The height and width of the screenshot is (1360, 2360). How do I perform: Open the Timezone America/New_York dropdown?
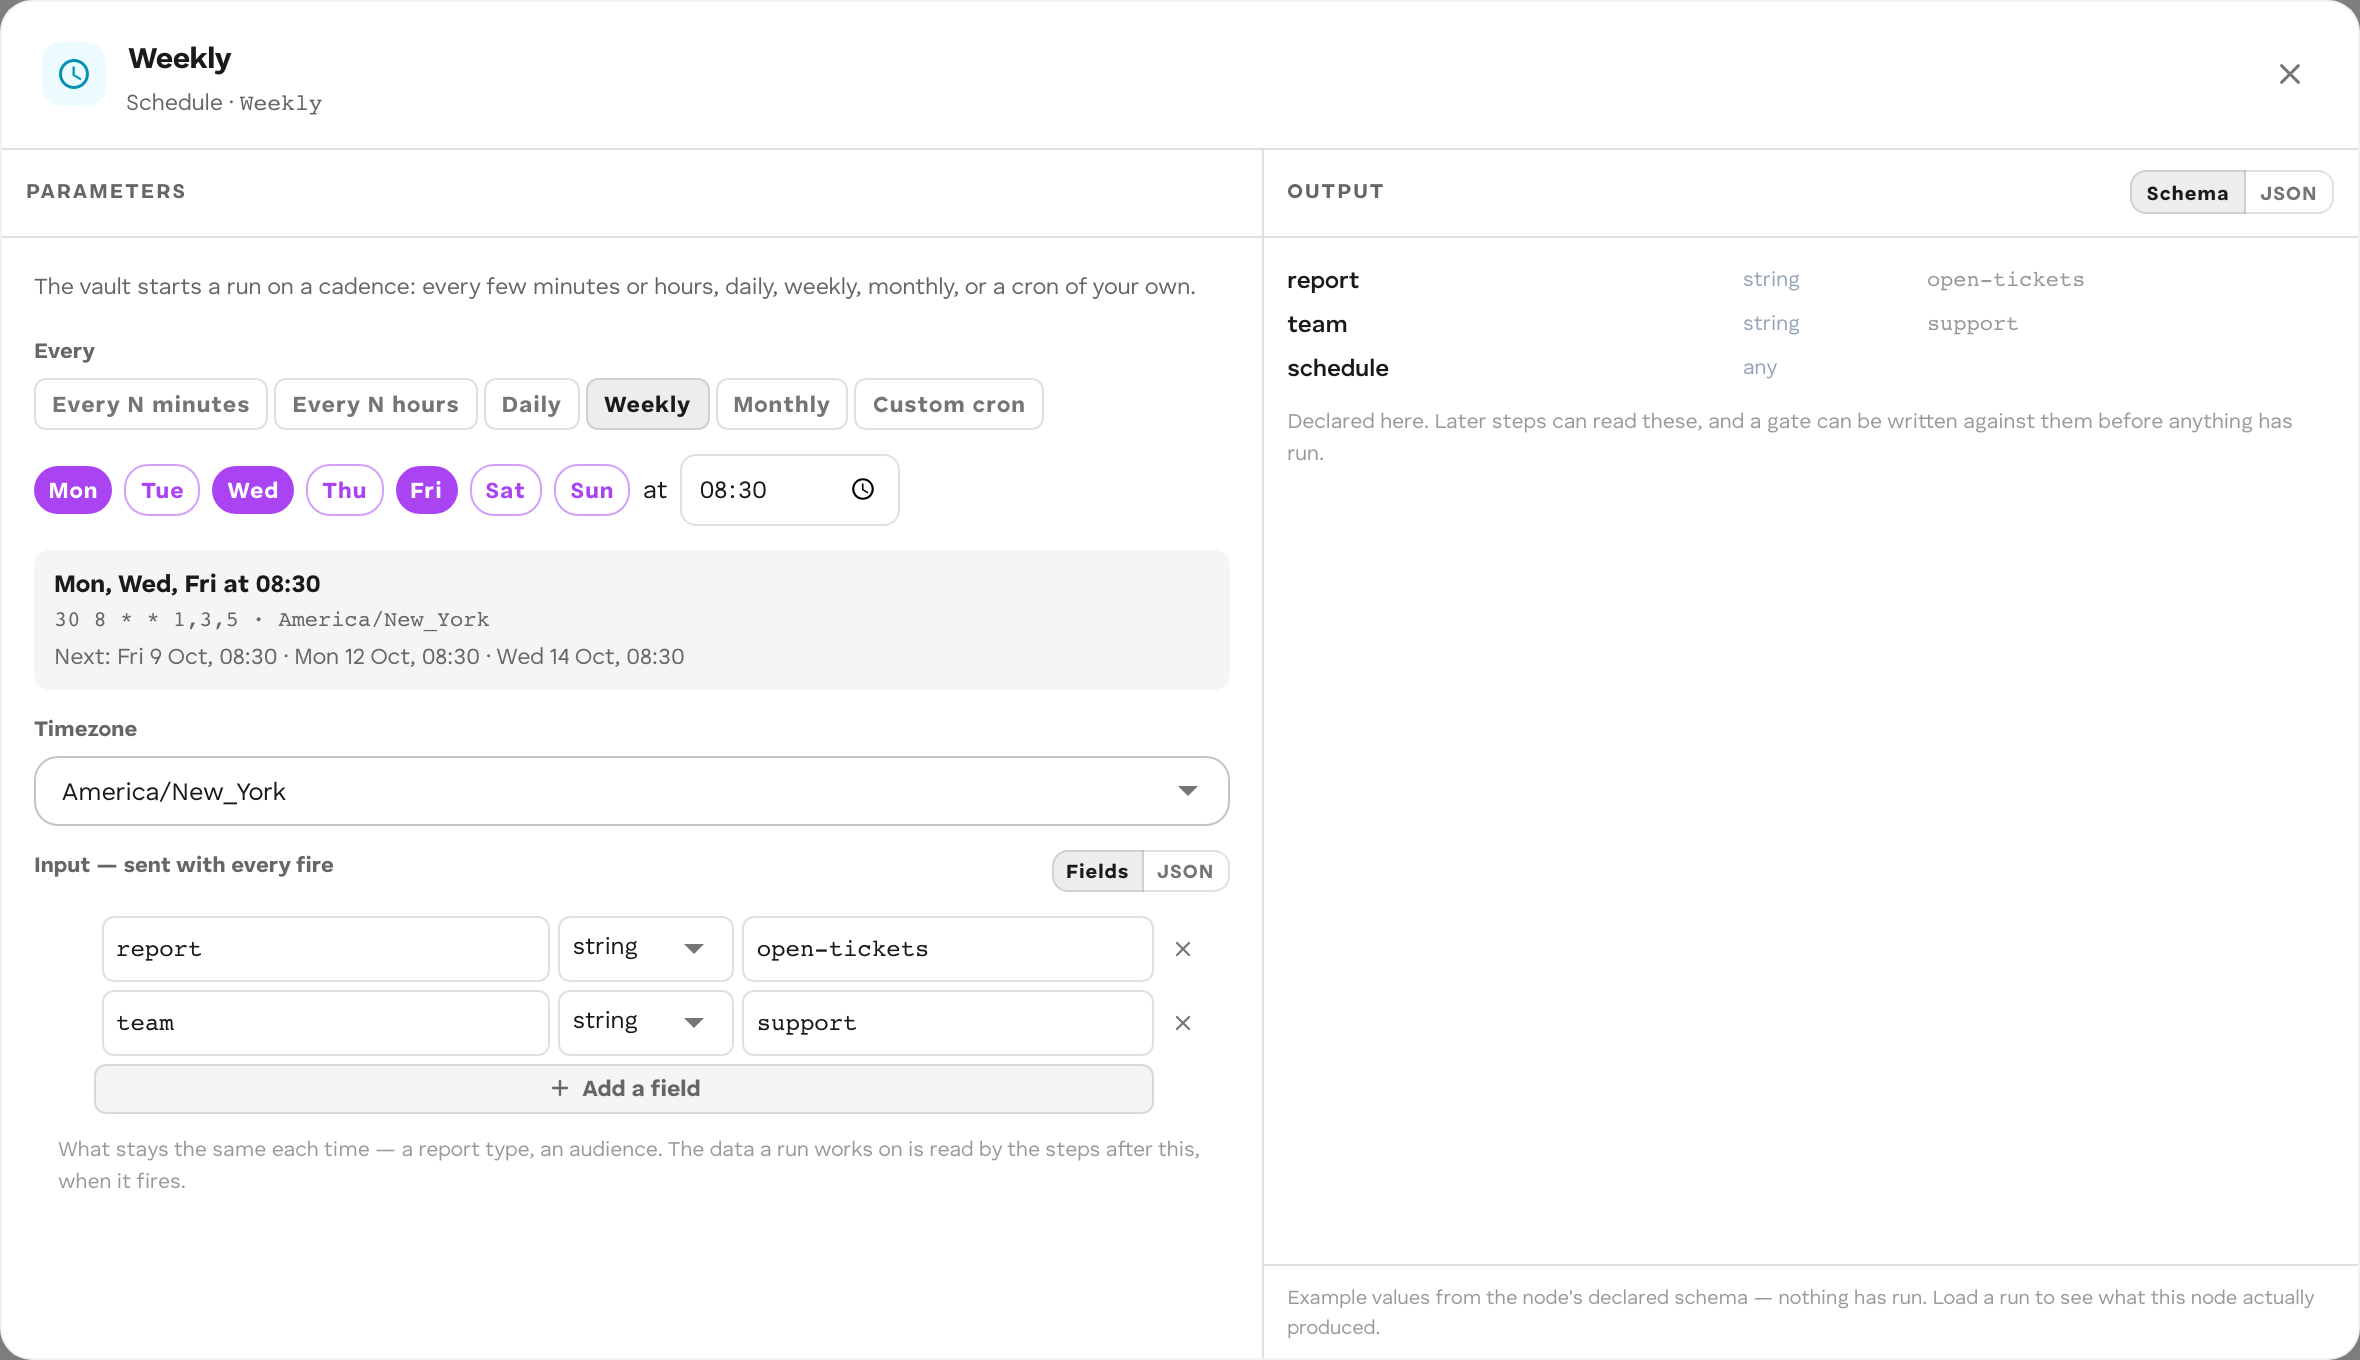(632, 791)
